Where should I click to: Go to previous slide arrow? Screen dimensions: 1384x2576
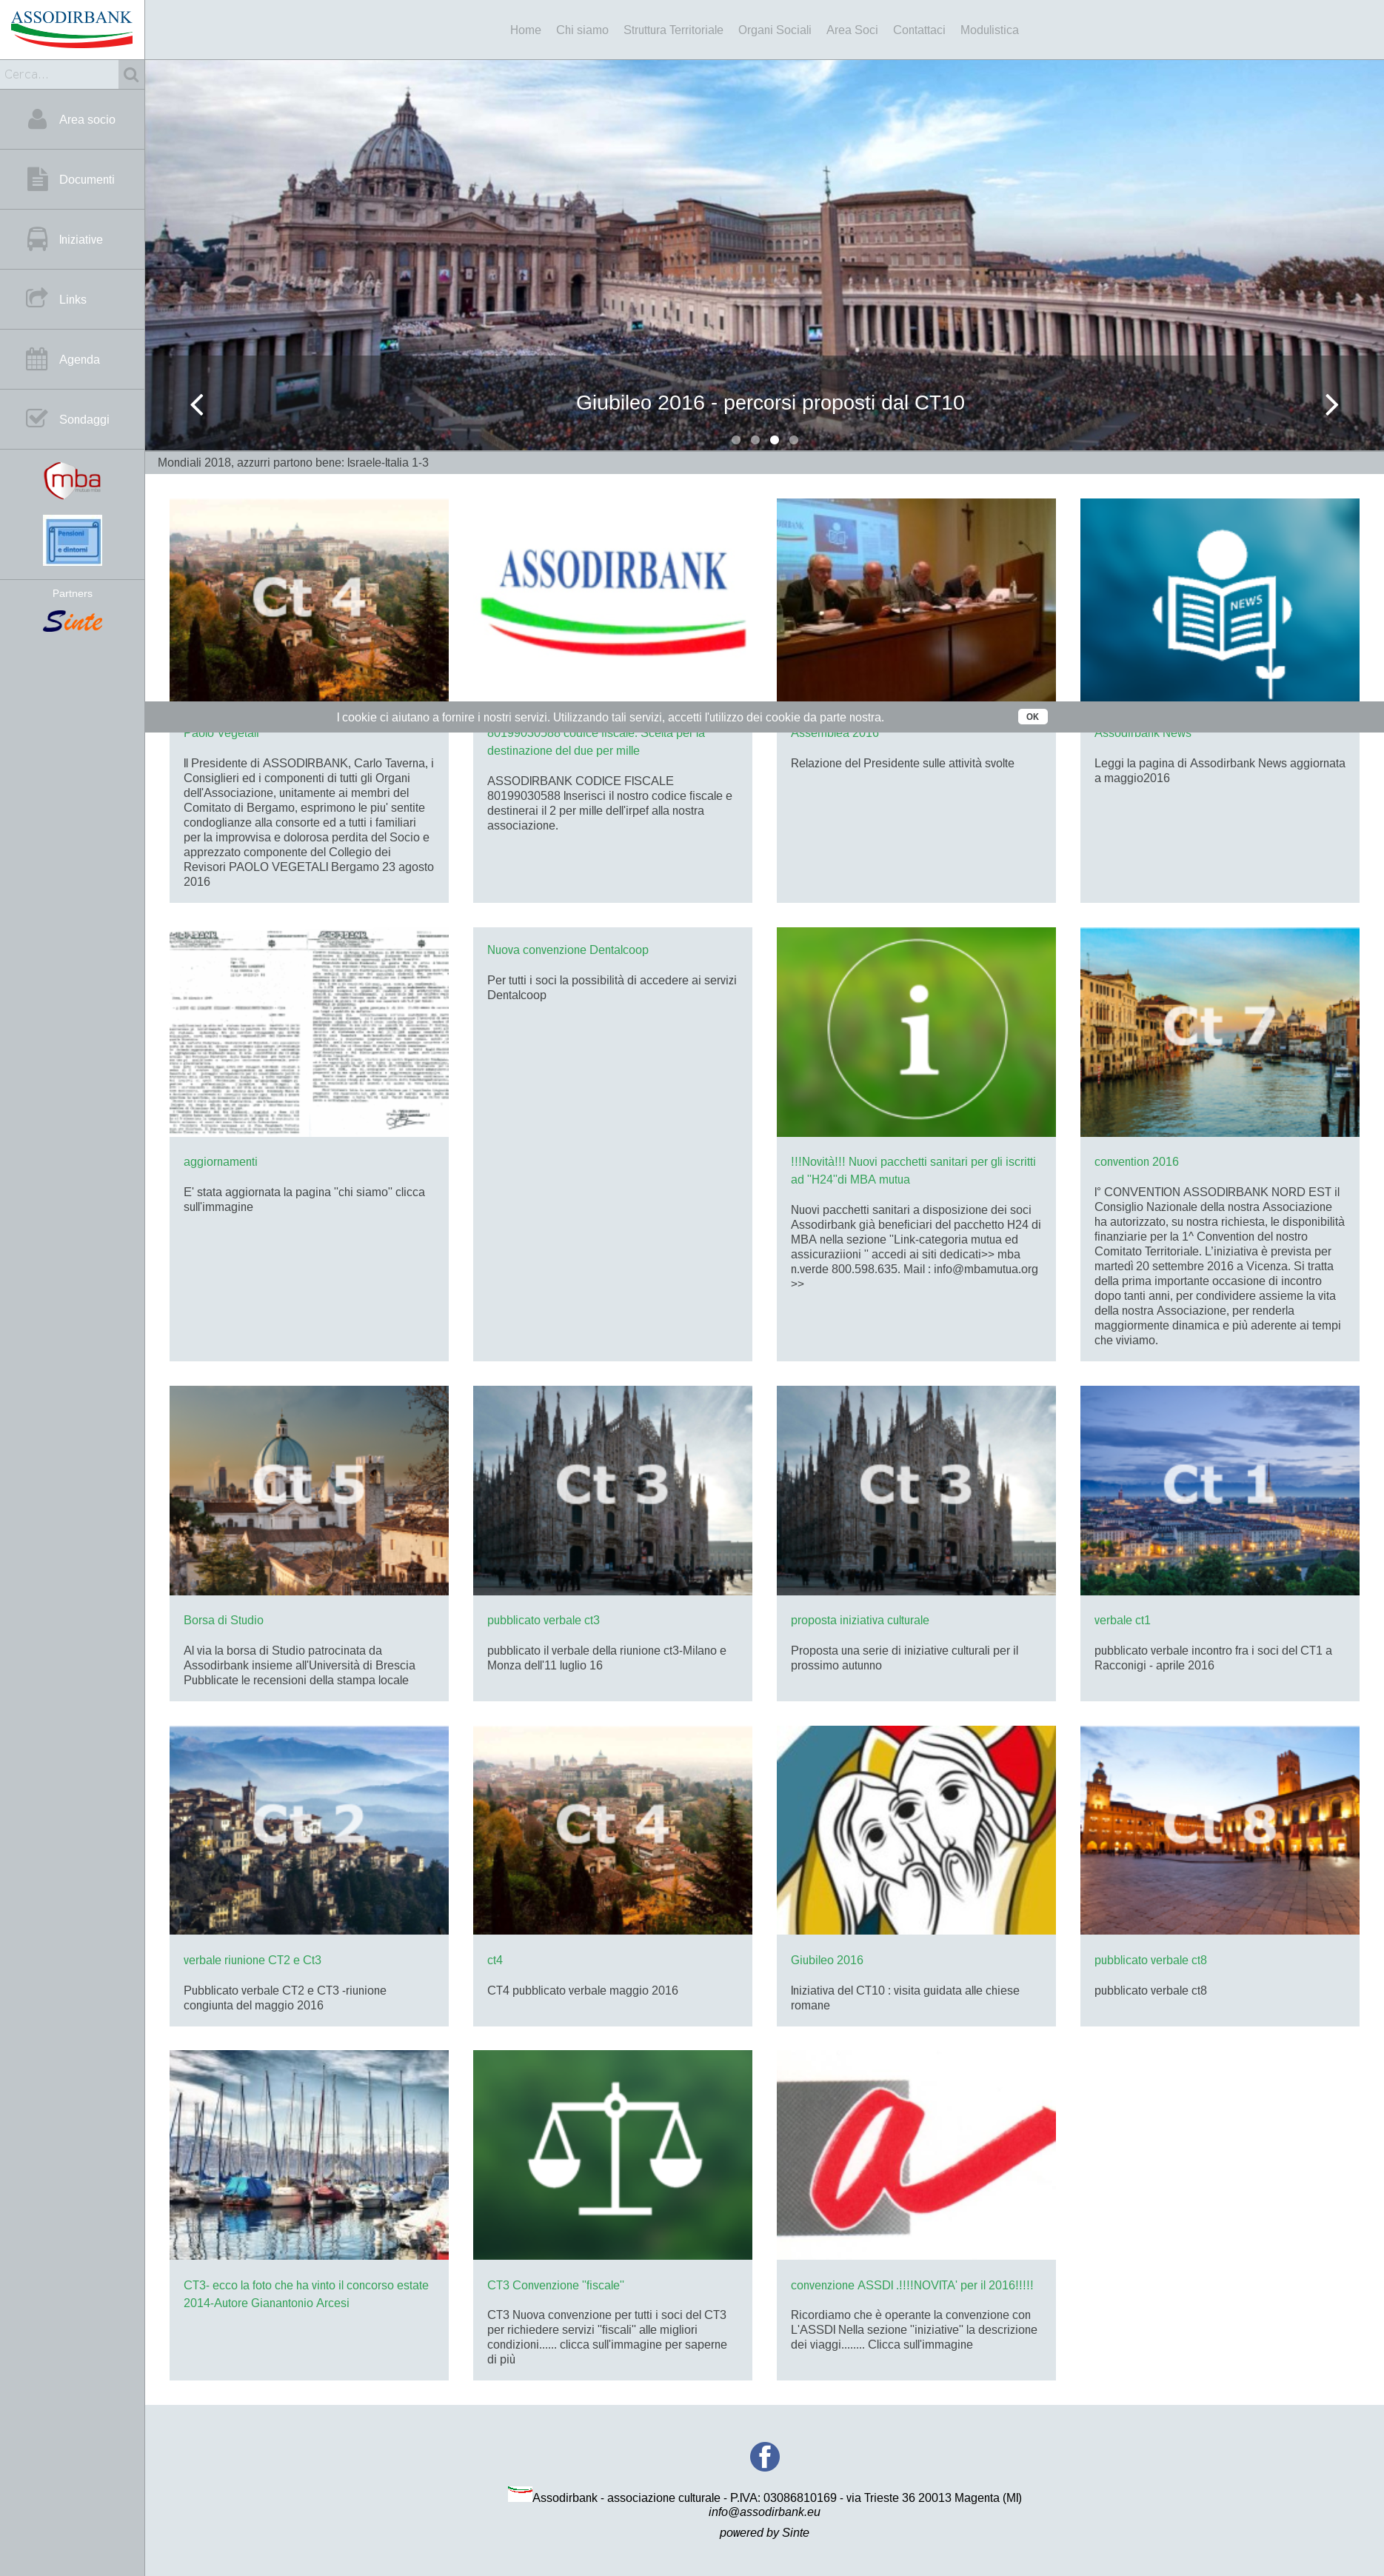197,404
